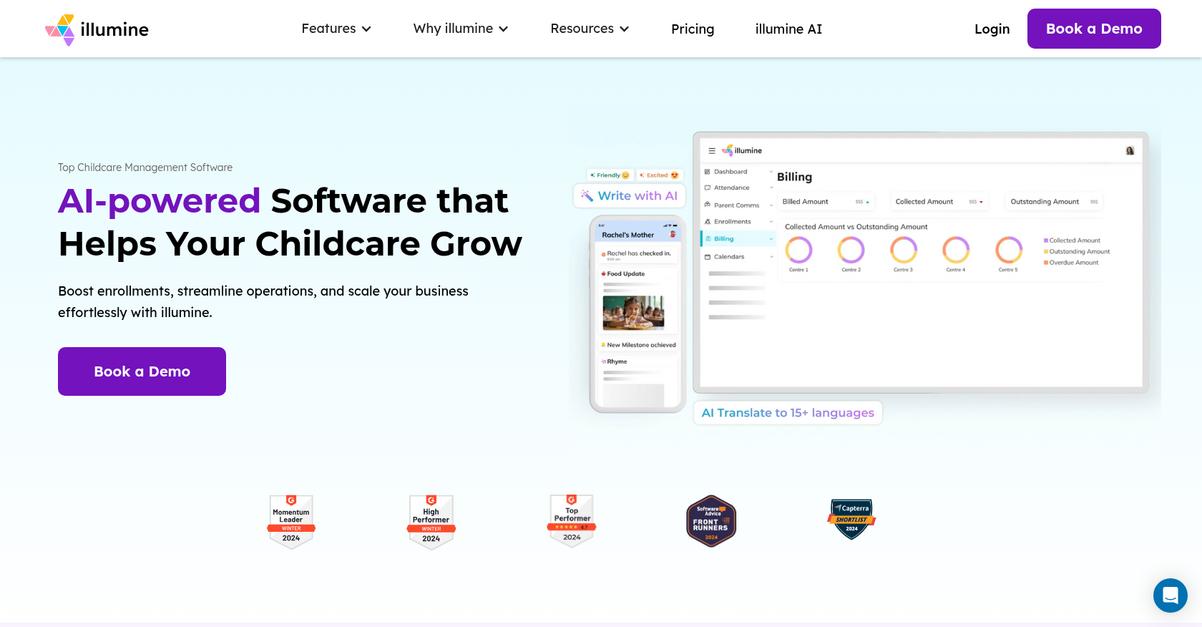1202x627 pixels.
Task: Open the chat widget icon
Action: pyautogui.click(x=1170, y=595)
